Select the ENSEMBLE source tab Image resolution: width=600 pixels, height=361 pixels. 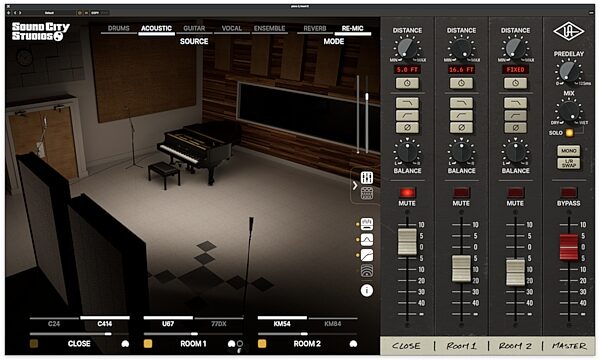point(269,28)
